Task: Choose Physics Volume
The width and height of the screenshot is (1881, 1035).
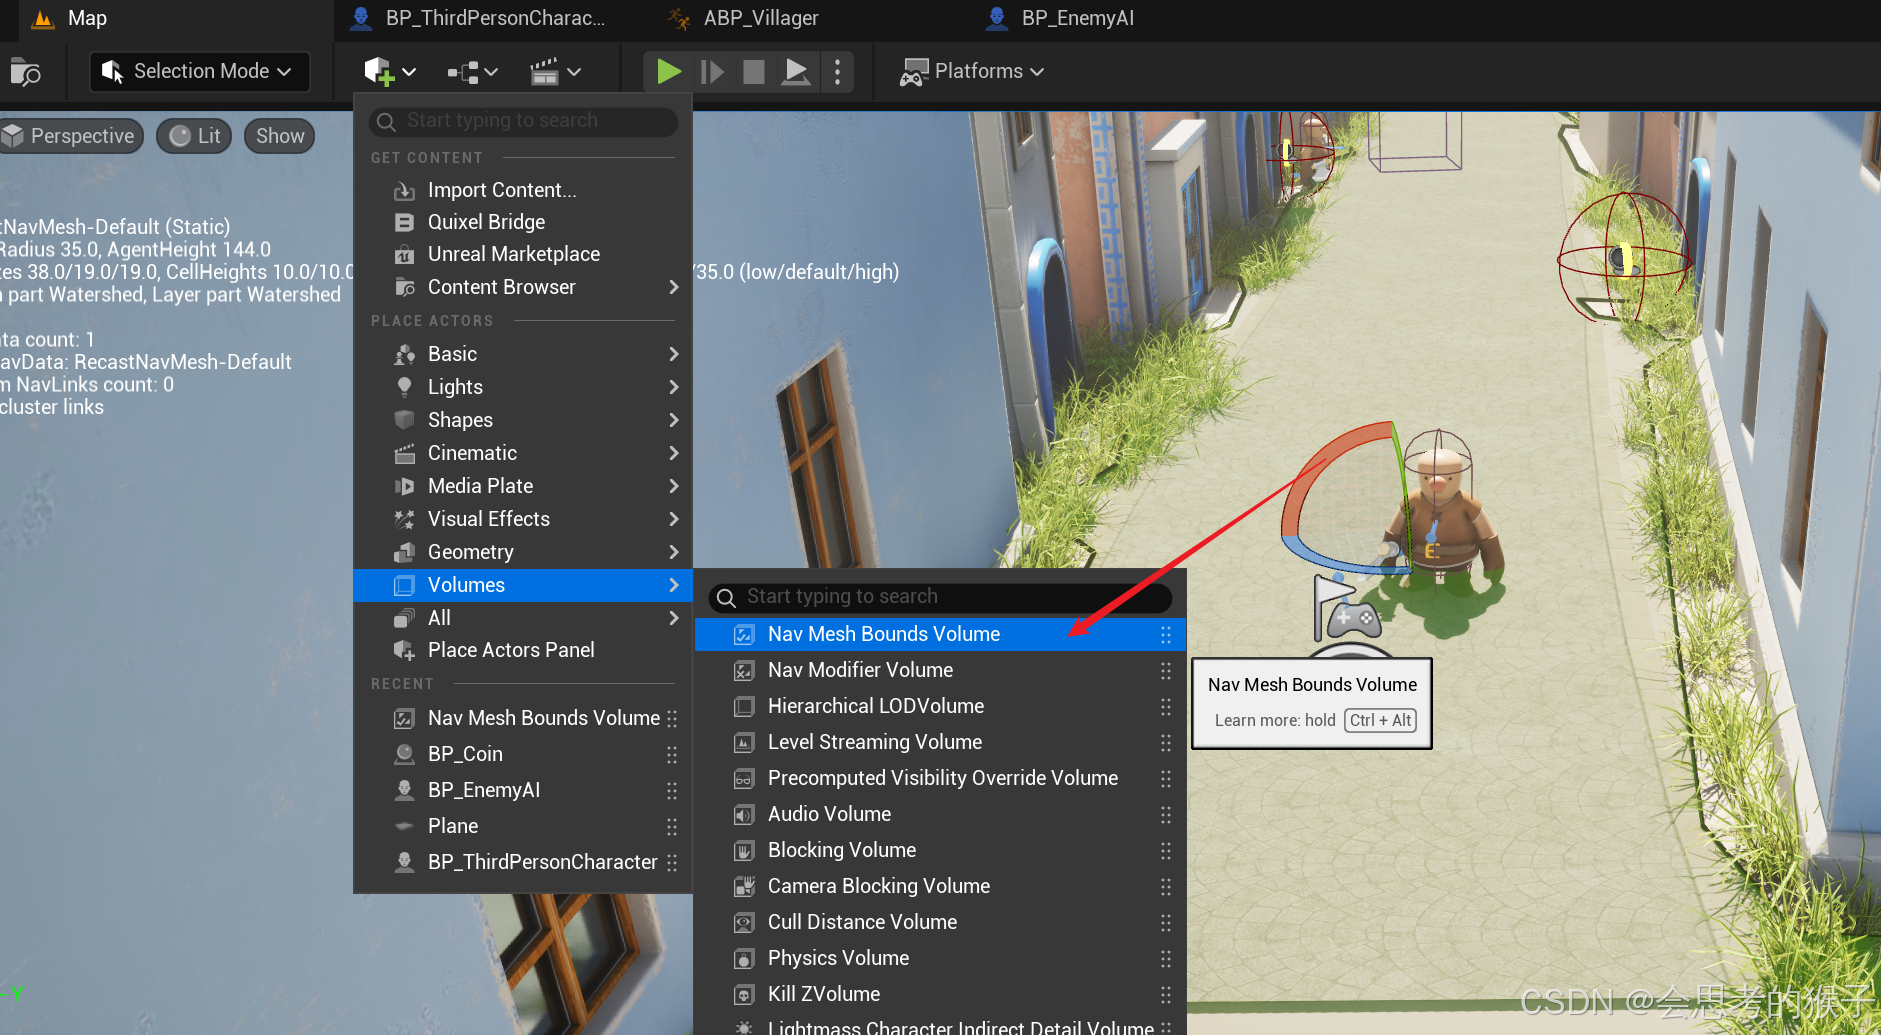Action: [x=940, y=958]
